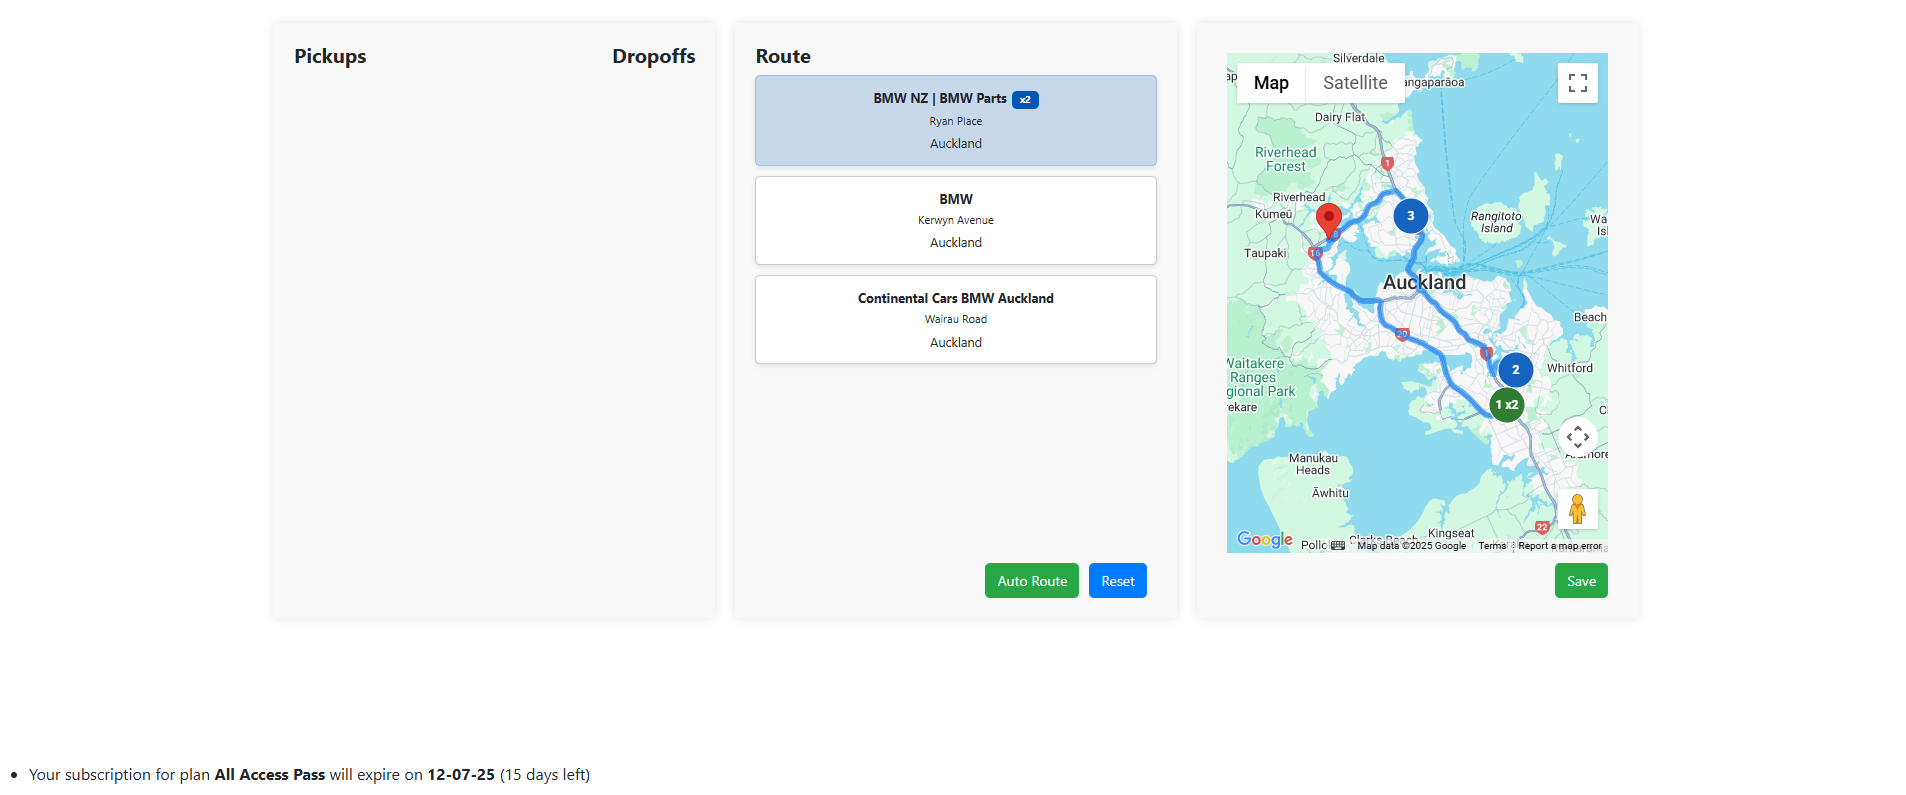Click the Wairau Road address text
This screenshot has height=795, width=1906.
[x=956, y=319]
